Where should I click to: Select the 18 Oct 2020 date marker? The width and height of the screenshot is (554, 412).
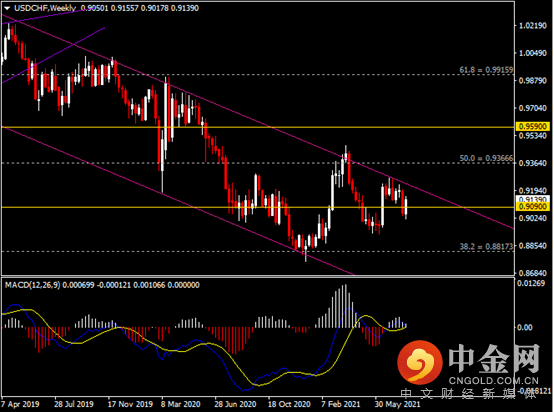[x=289, y=404]
